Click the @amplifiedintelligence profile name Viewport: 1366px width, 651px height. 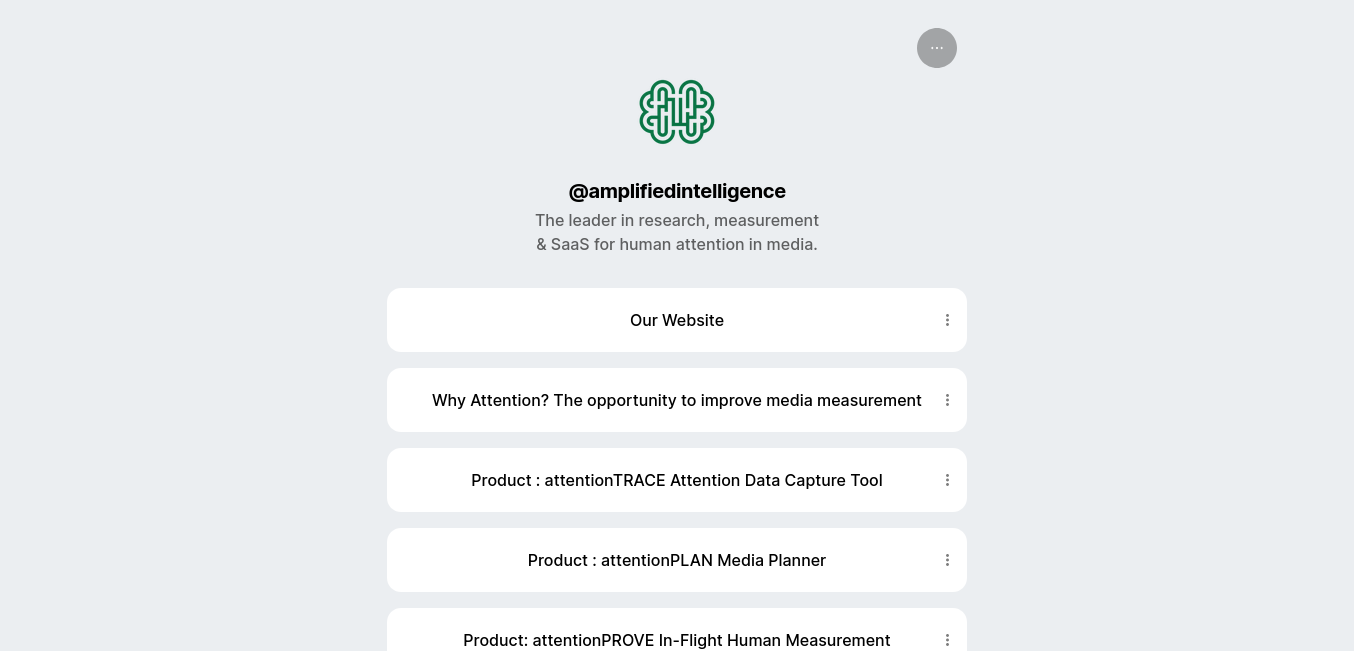coord(677,191)
